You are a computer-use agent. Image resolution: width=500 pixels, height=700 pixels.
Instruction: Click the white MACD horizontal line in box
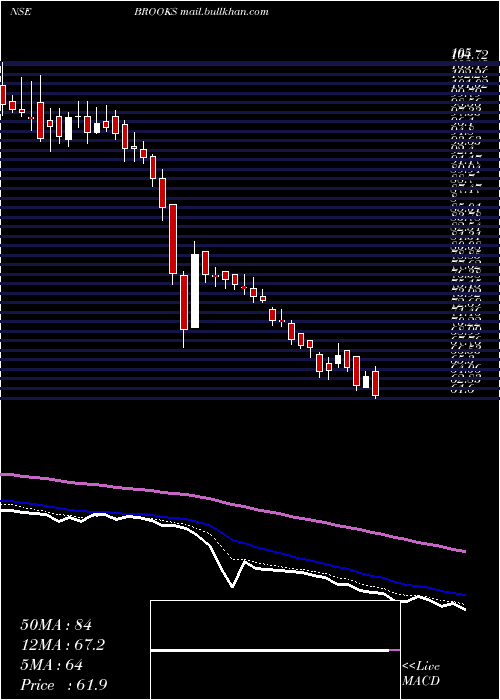click(x=270, y=650)
